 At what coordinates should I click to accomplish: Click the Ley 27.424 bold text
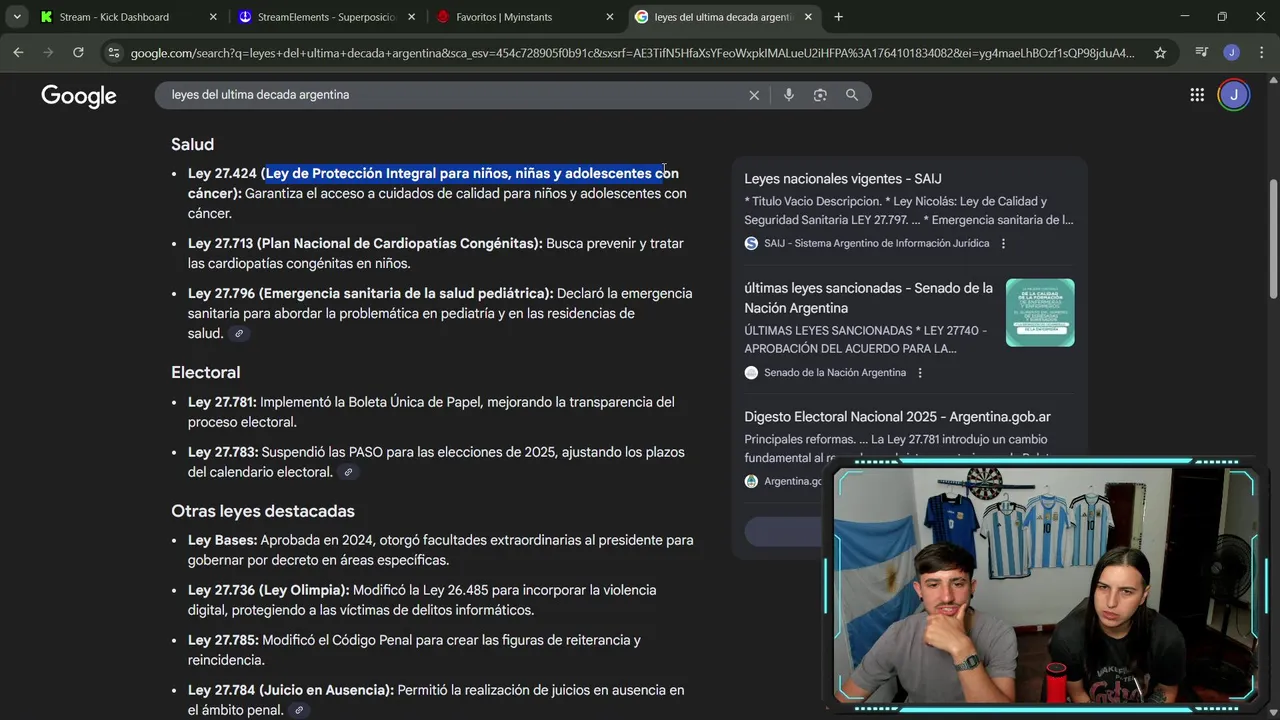tap(222, 174)
